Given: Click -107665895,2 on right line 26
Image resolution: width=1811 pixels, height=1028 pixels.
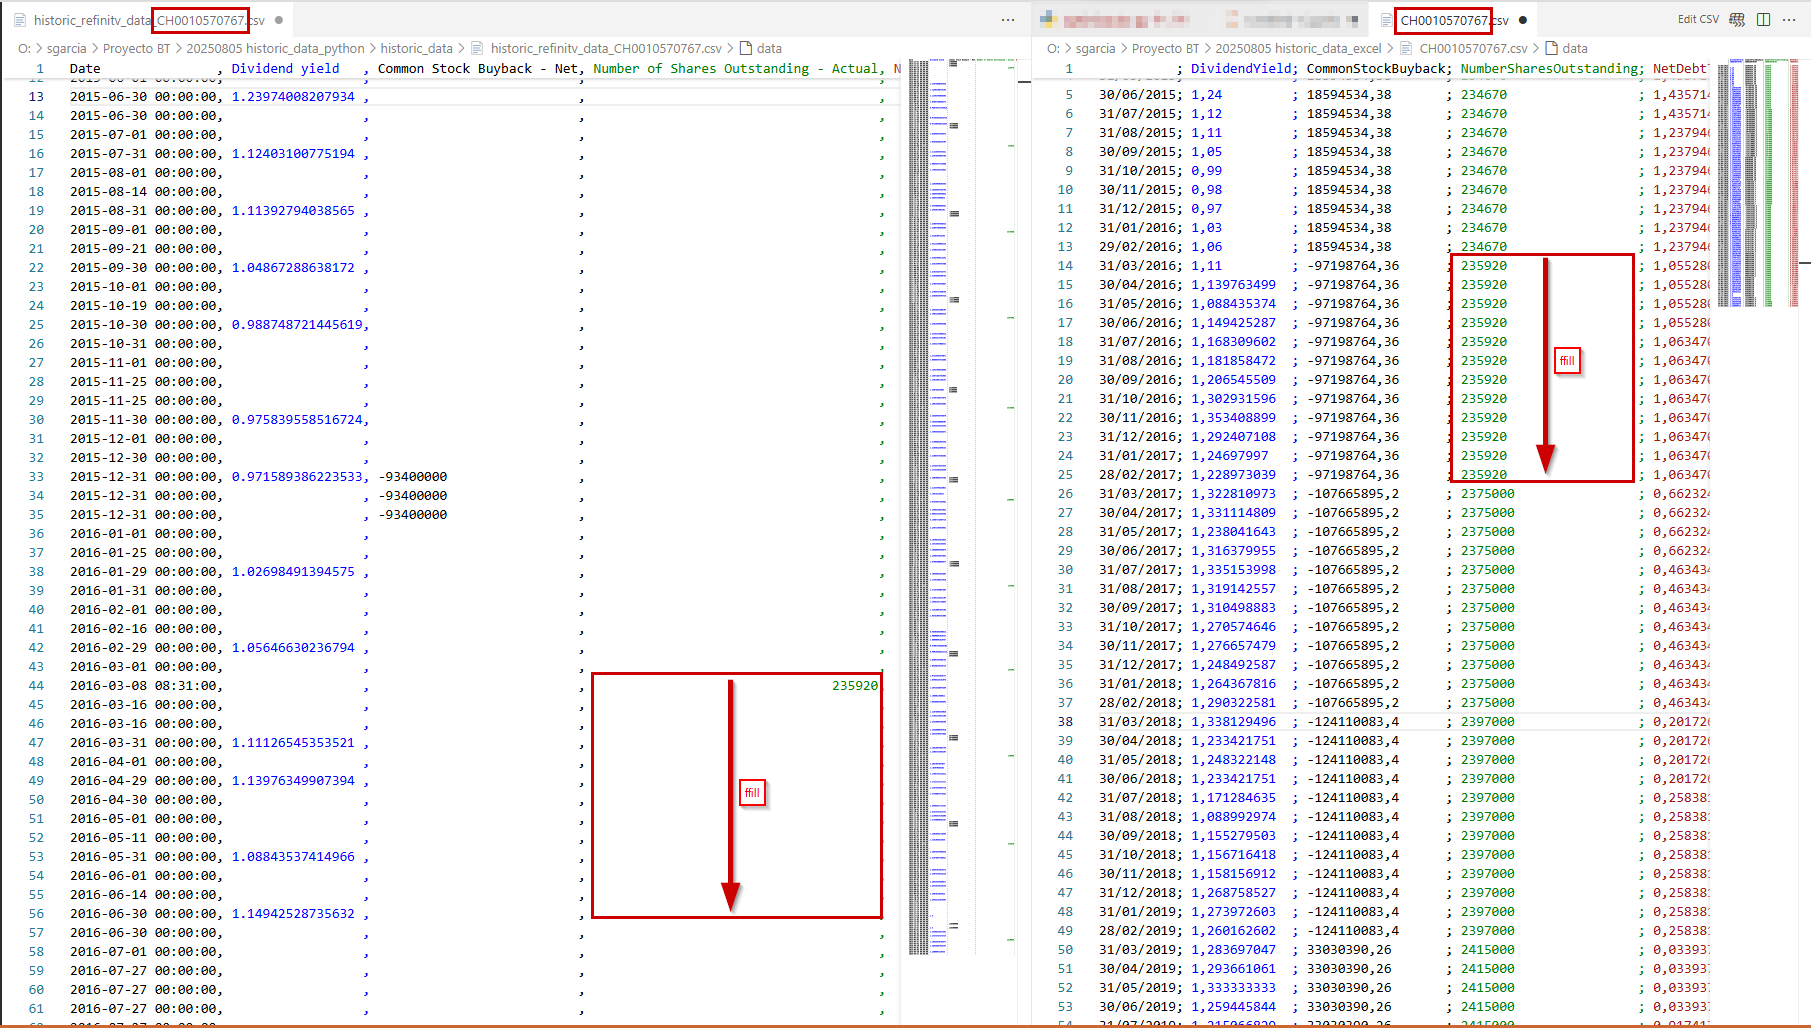Looking at the screenshot, I should coord(1353,494).
